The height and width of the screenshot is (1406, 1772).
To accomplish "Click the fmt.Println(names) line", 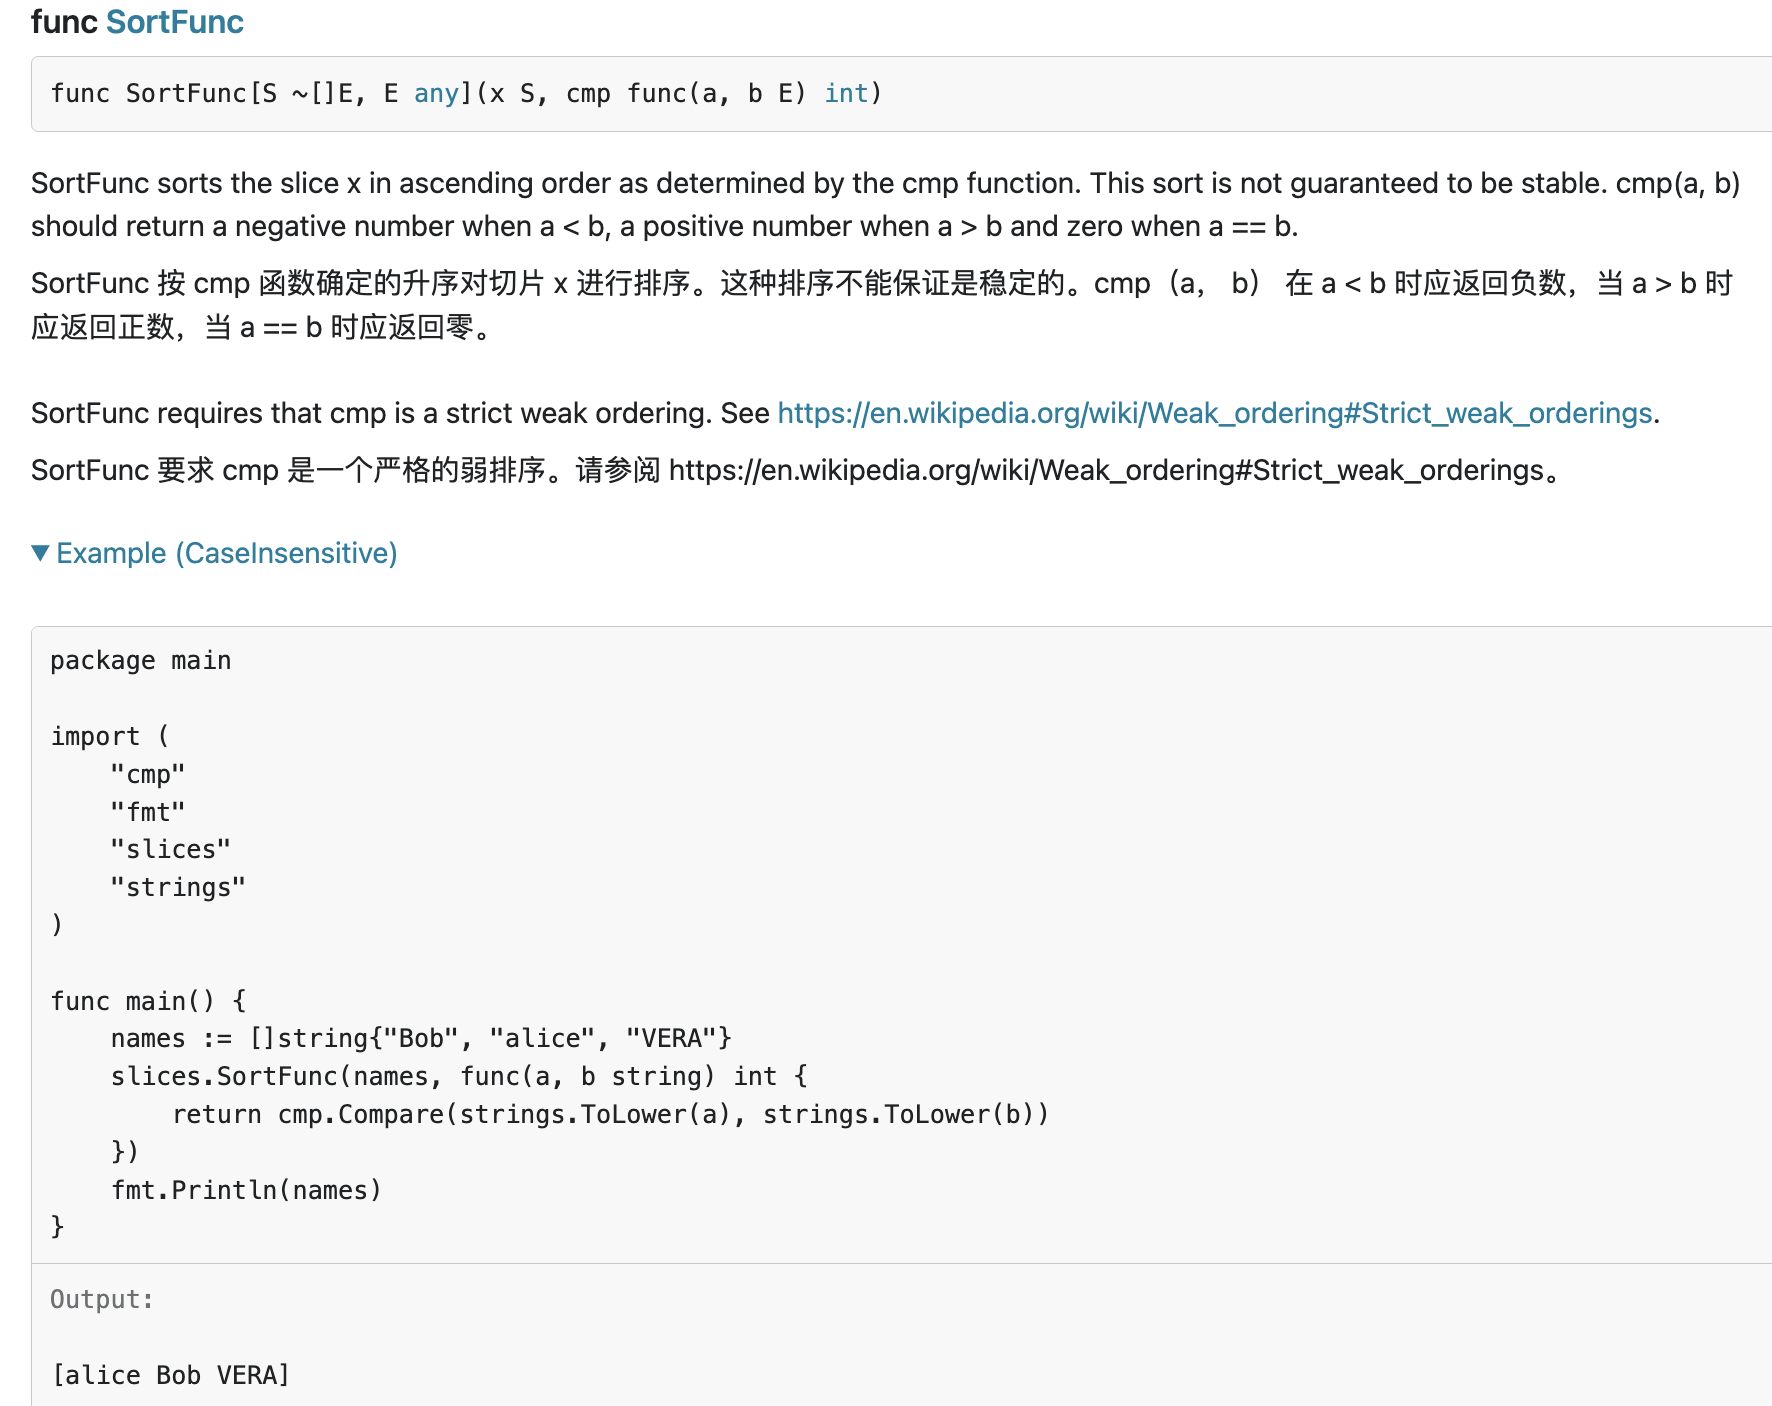I will click(x=246, y=1190).
